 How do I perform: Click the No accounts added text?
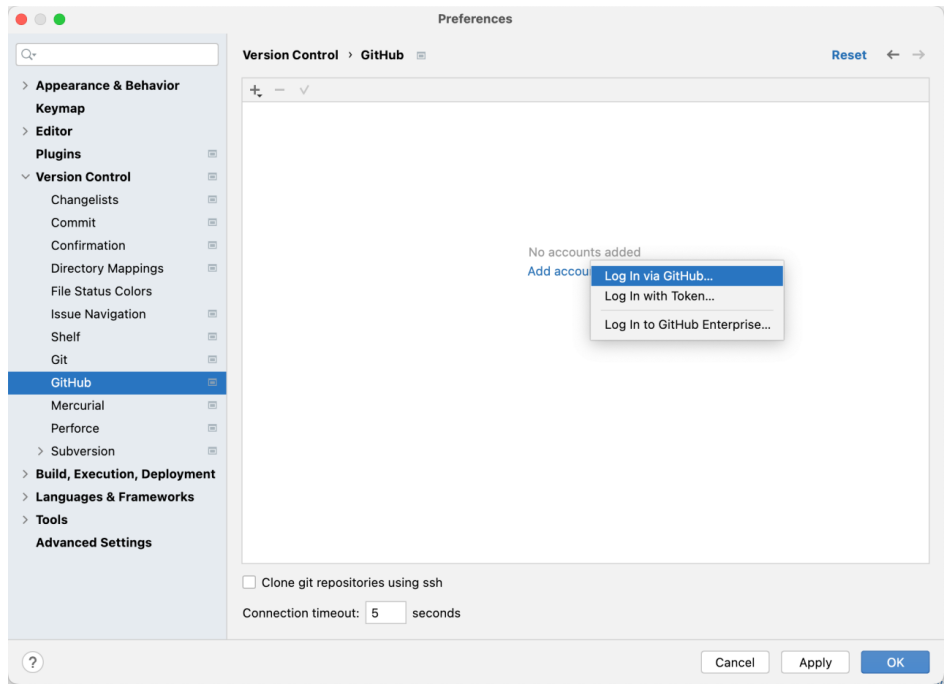coord(585,252)
